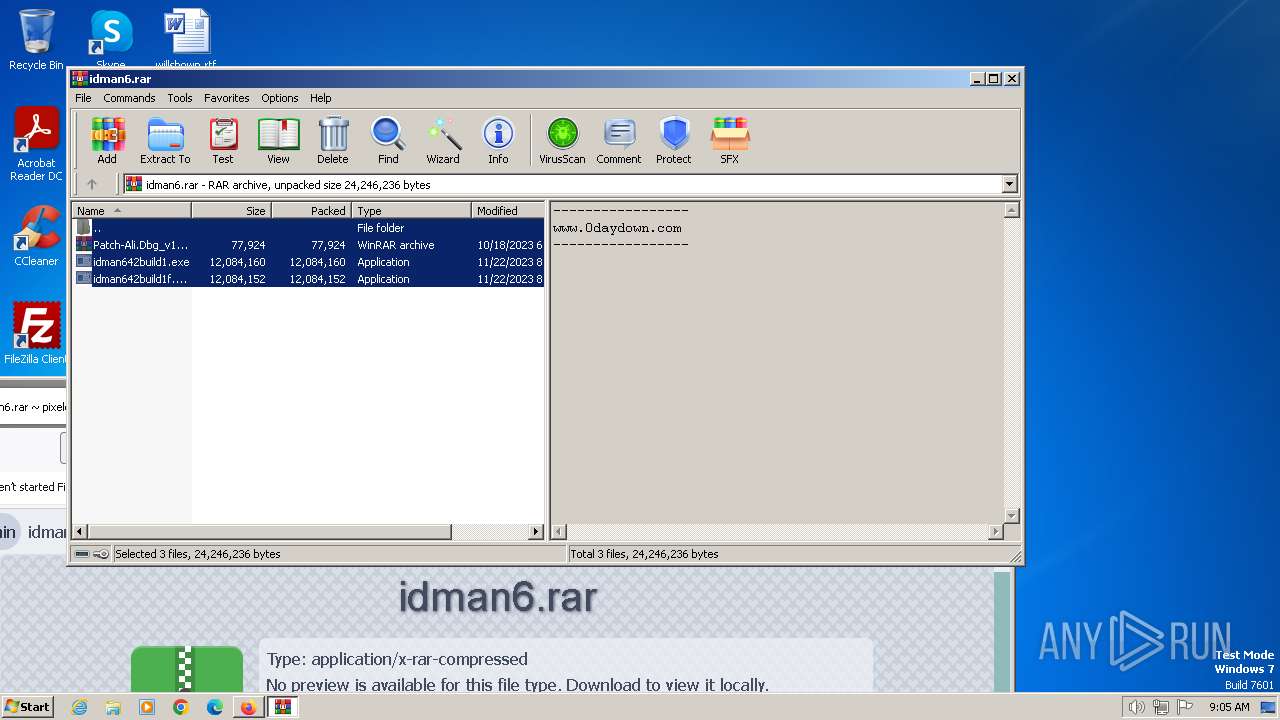This screenshot has height=720, width=1280.
Task: Select idman642build1.exe file row
Action: [309, 262]
